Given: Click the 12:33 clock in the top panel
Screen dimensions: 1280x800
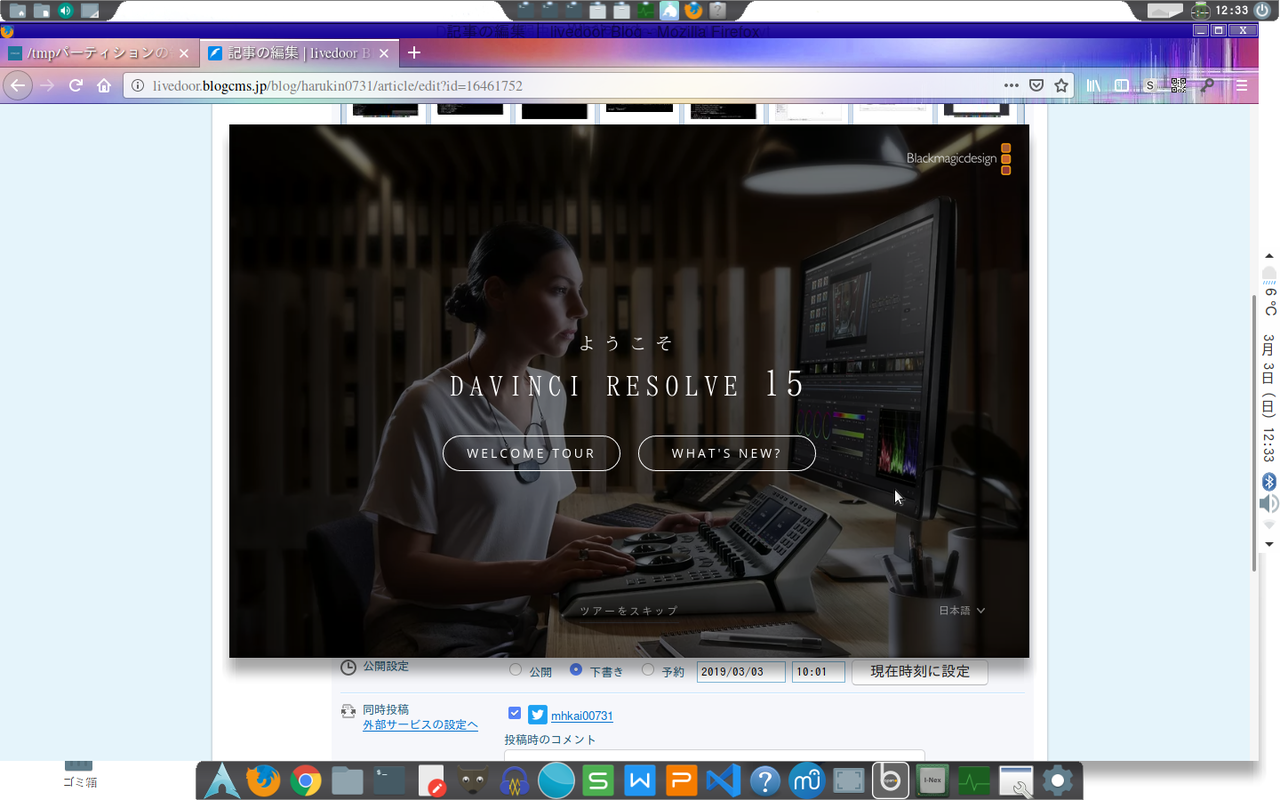Looking at the screenshot, I should click(1231, 10).
